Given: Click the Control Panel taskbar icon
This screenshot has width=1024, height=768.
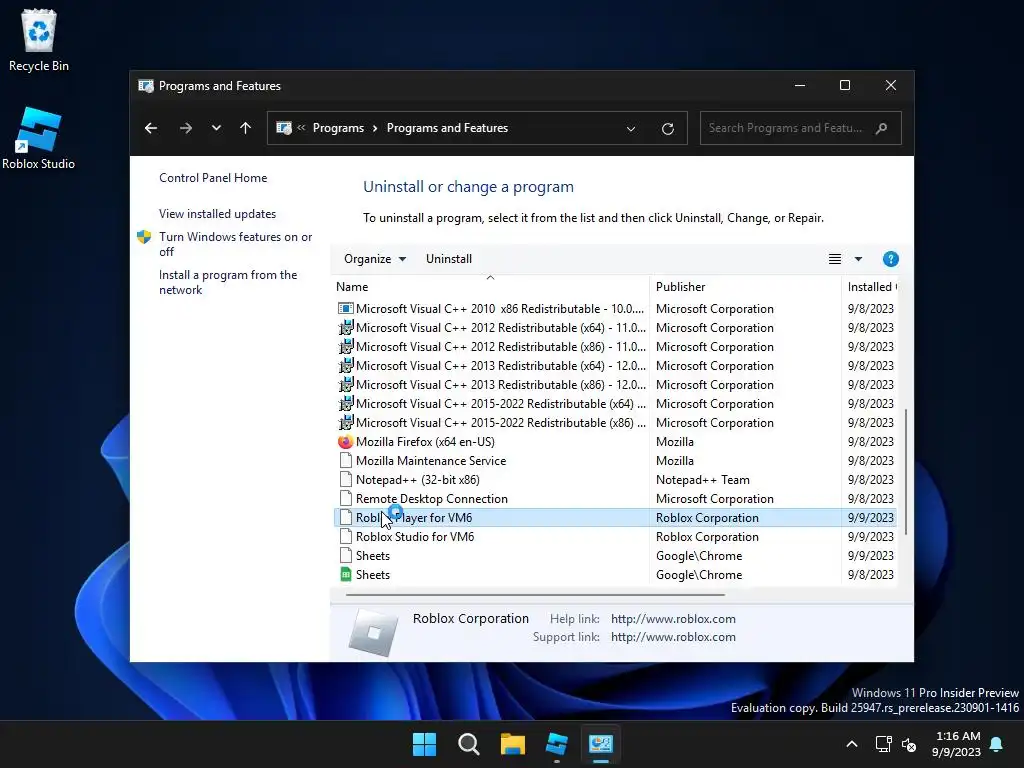Looking at the screenshot, I should tap(601, 744).
